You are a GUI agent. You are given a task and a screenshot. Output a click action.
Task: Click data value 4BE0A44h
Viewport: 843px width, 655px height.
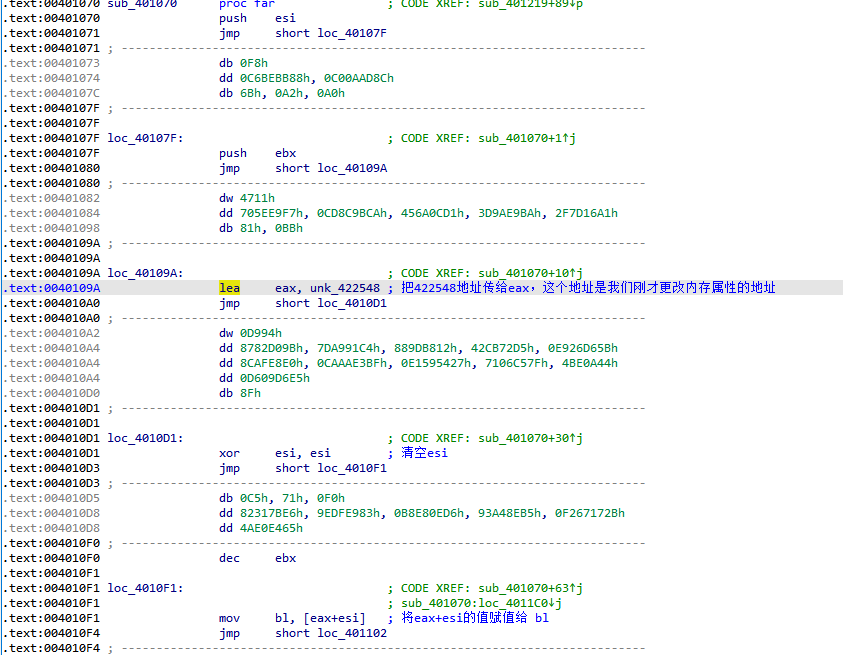590,364
